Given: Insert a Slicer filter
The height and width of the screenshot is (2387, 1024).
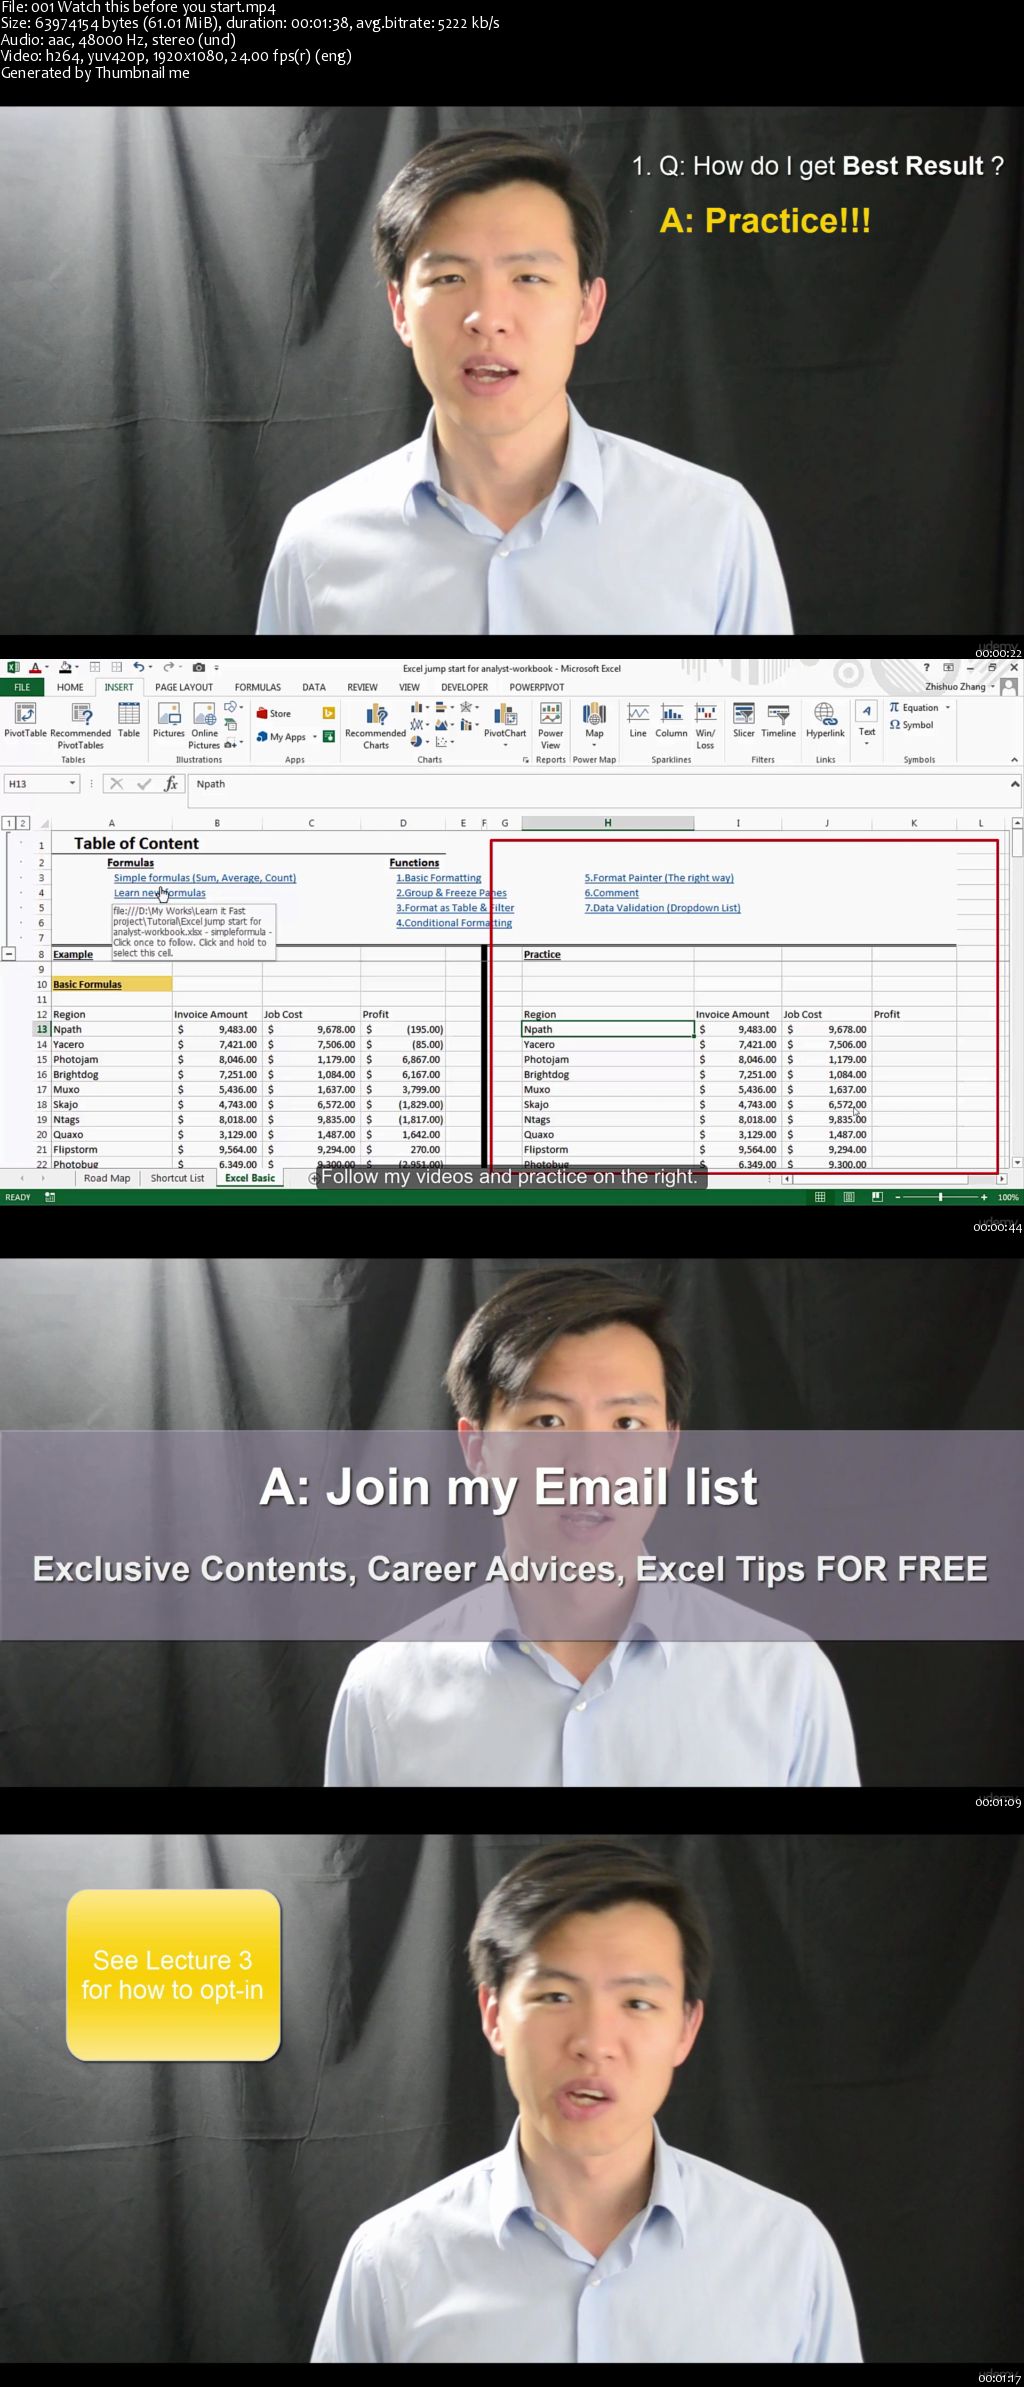Looking at the screenshot, I should (x=744, y=719).
